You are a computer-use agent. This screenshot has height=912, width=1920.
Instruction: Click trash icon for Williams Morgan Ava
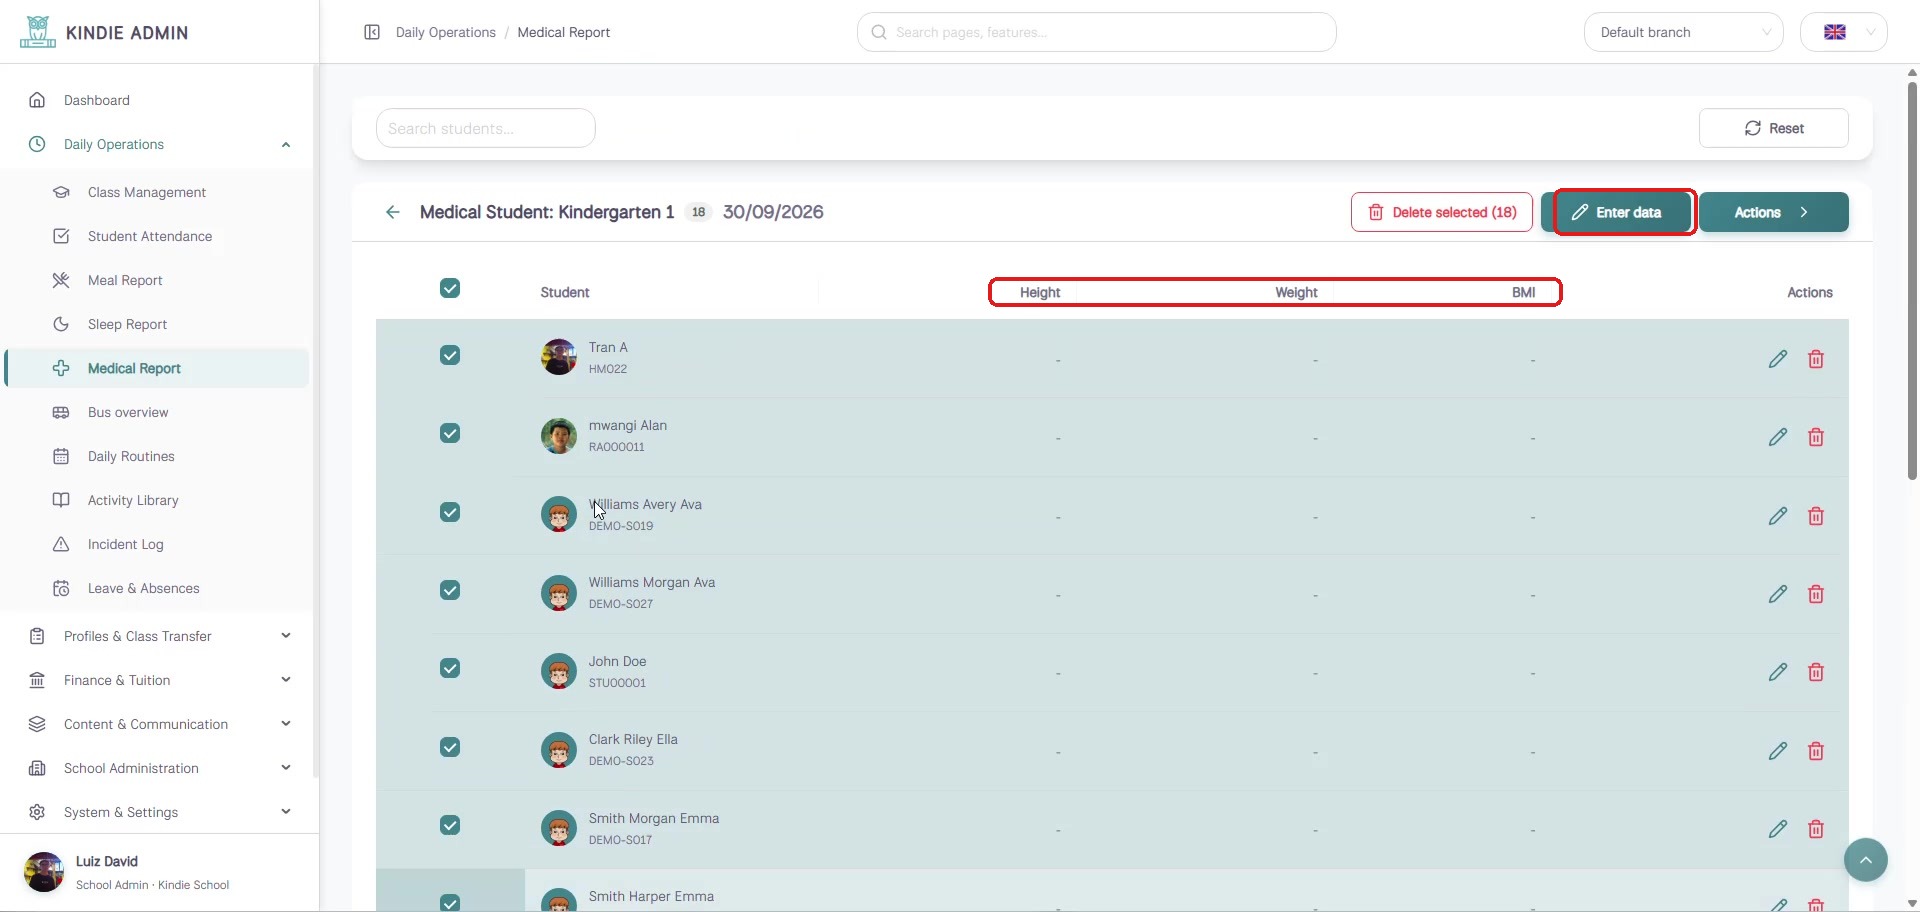[x=1816, y=594]
